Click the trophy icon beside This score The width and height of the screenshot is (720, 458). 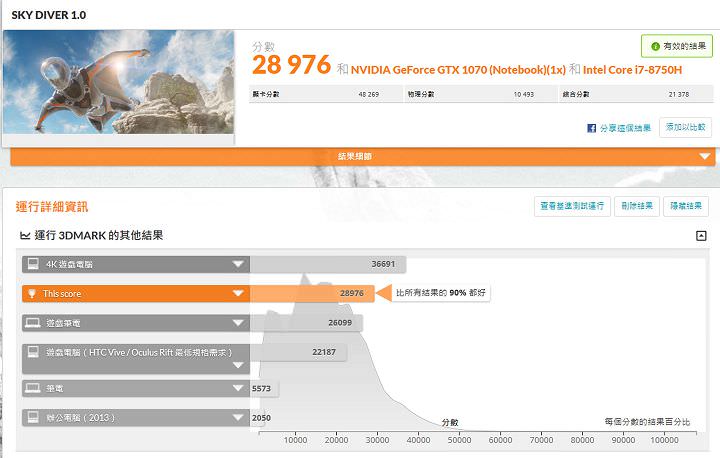pyautogui.click(x=32, y=293)
